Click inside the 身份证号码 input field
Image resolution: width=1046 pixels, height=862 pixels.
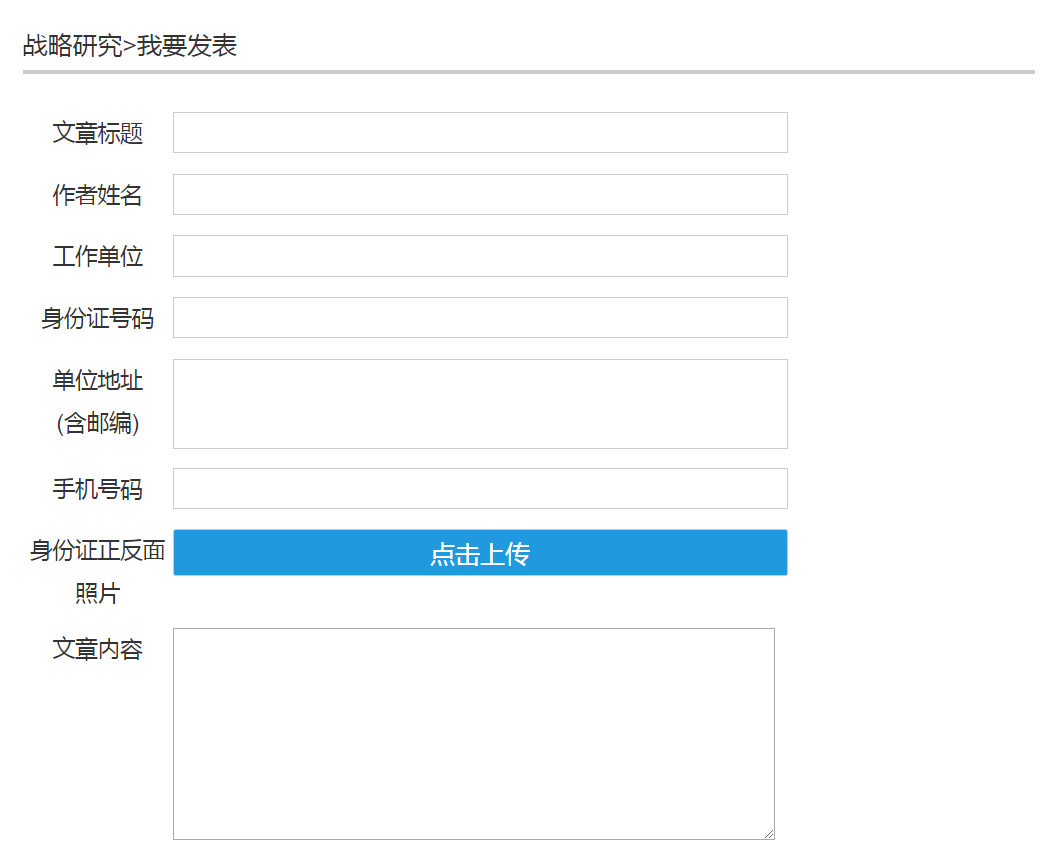point(480,317)
